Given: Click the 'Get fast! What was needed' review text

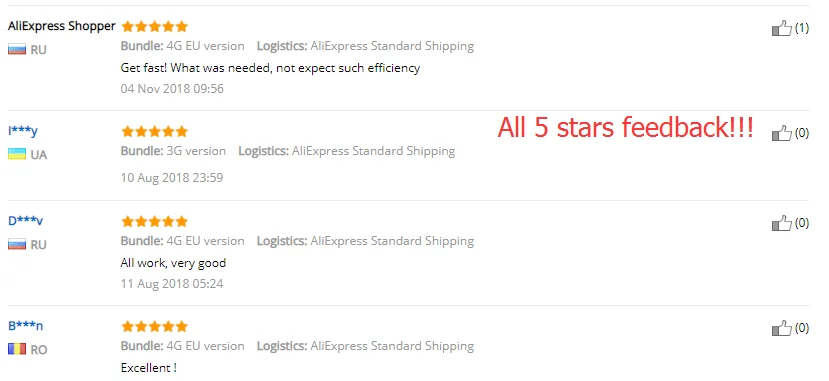Looking at the screenshot, I should pos(270,68).
